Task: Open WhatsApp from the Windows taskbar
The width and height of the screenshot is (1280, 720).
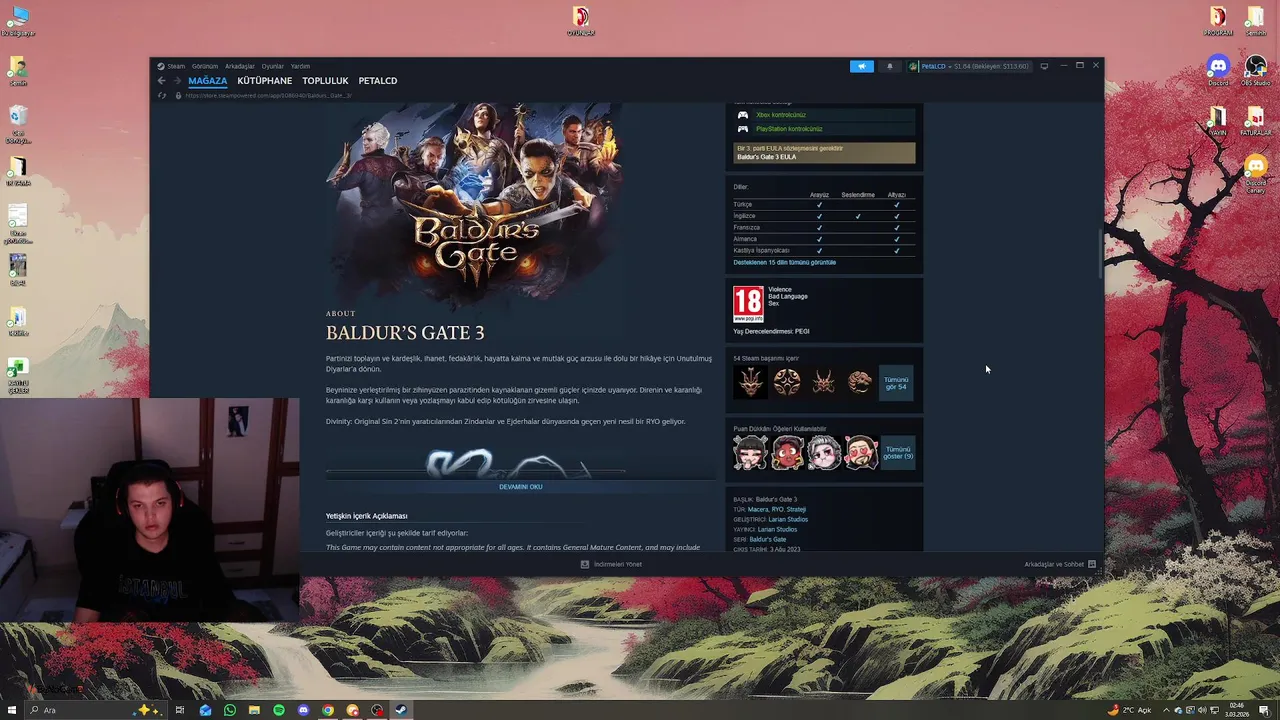Action: (230, 710)
